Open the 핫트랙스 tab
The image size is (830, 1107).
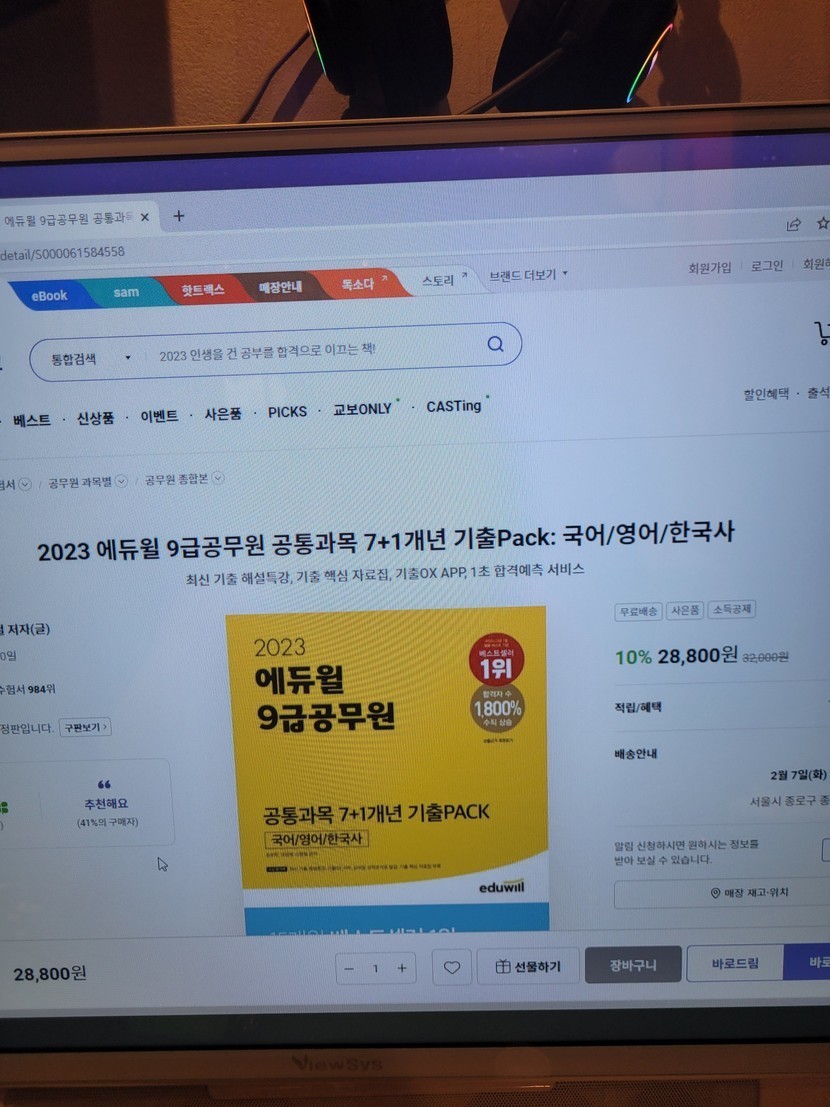(x=202, y=291)
